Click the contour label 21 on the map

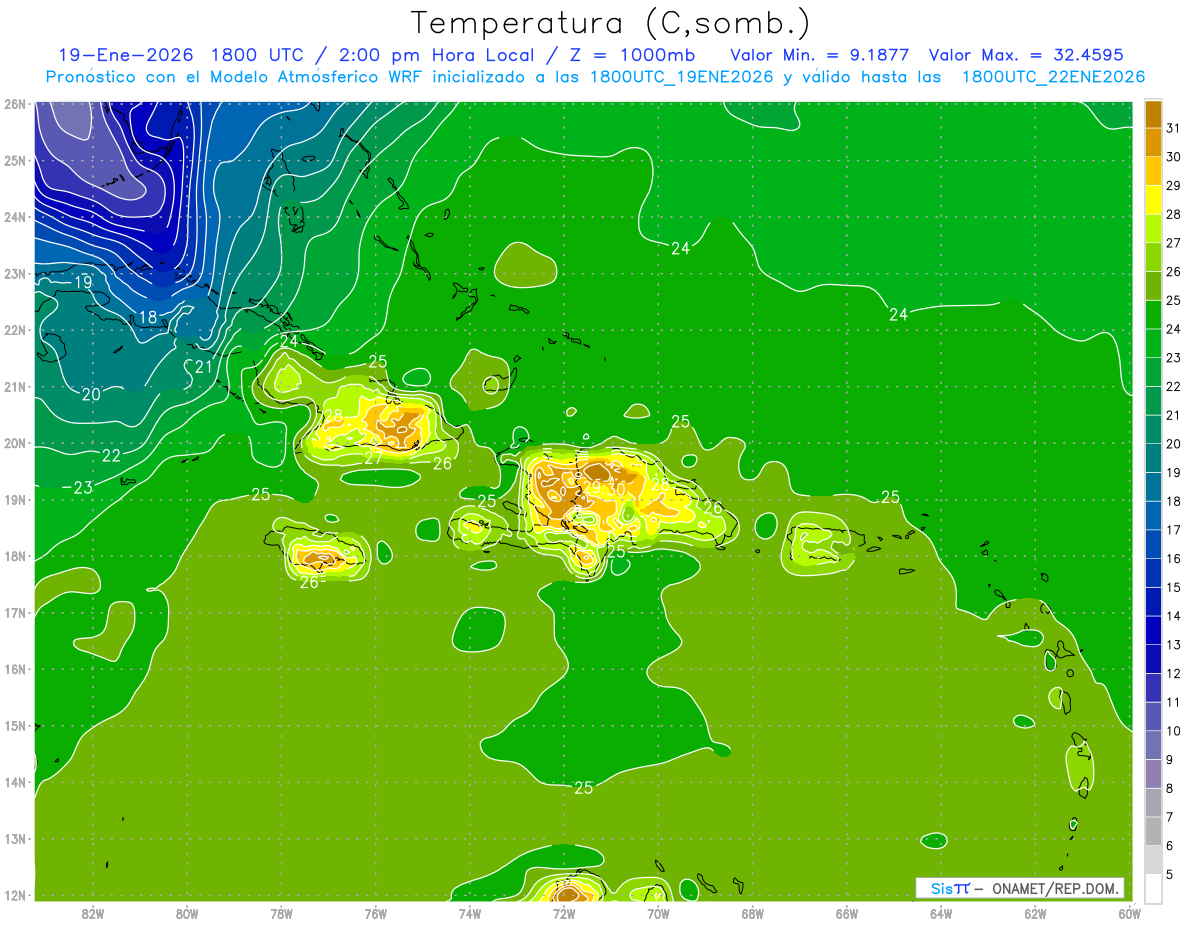203,367
